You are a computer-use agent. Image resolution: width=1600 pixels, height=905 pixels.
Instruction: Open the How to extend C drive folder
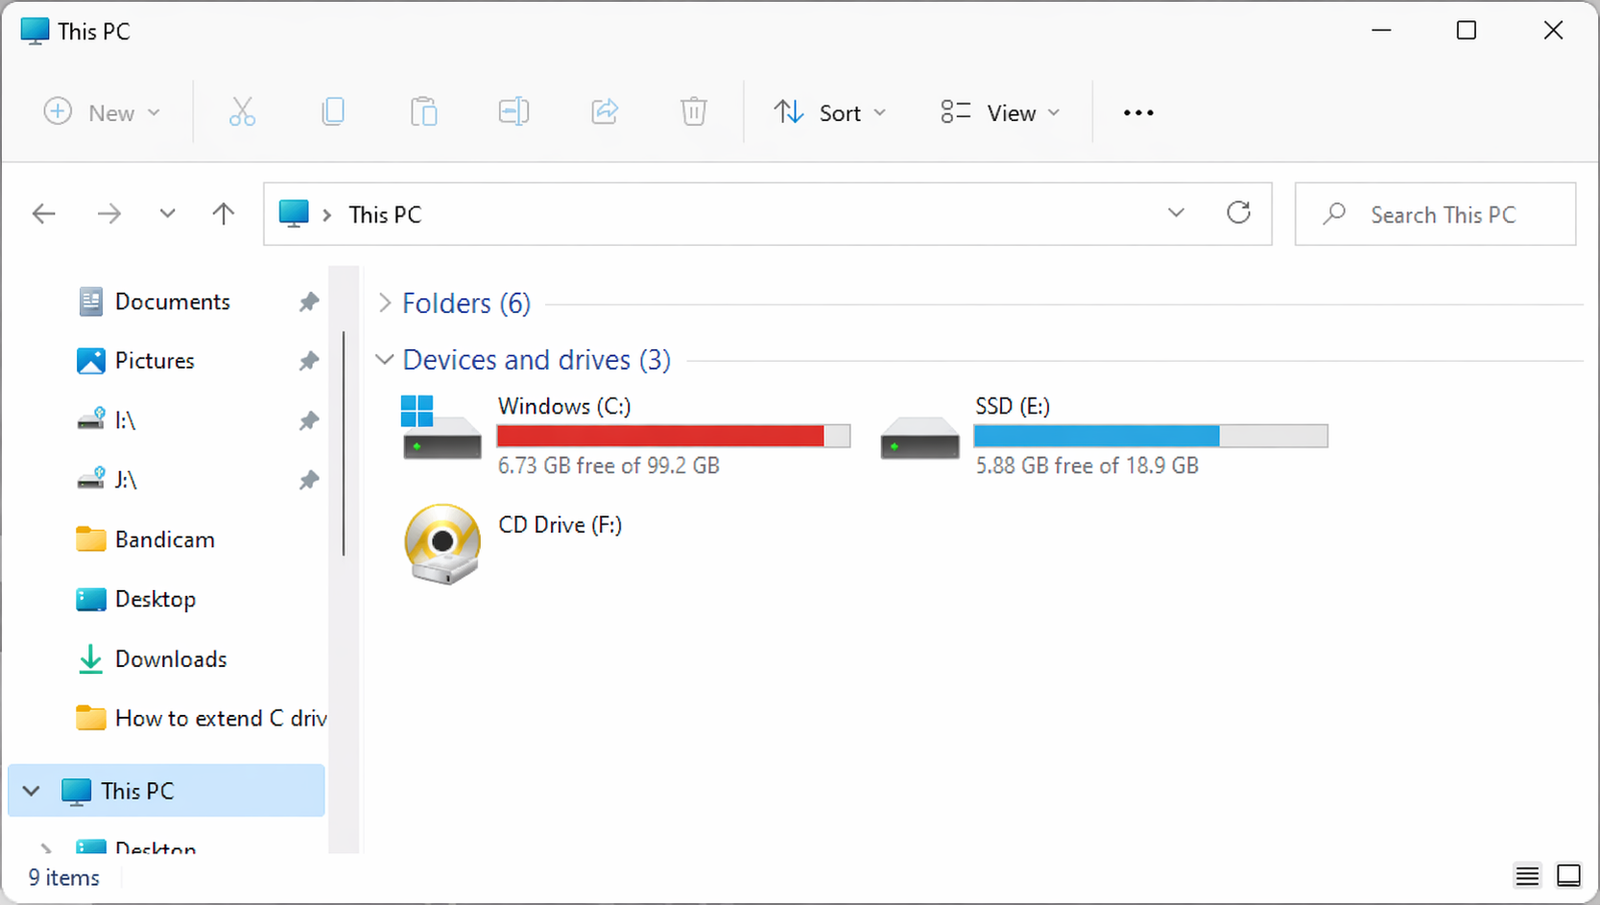tap(201, 718)
